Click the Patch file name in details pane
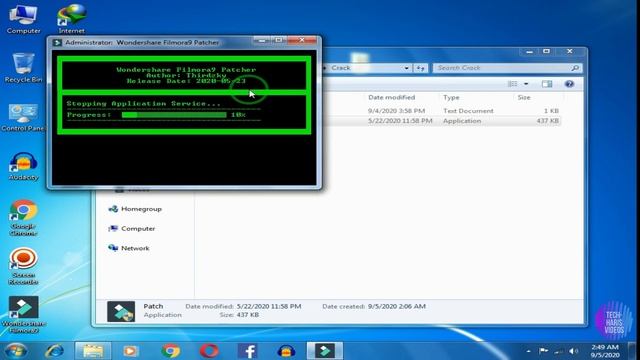The height and width of the screenshot is (360, 640). (153, 306)
